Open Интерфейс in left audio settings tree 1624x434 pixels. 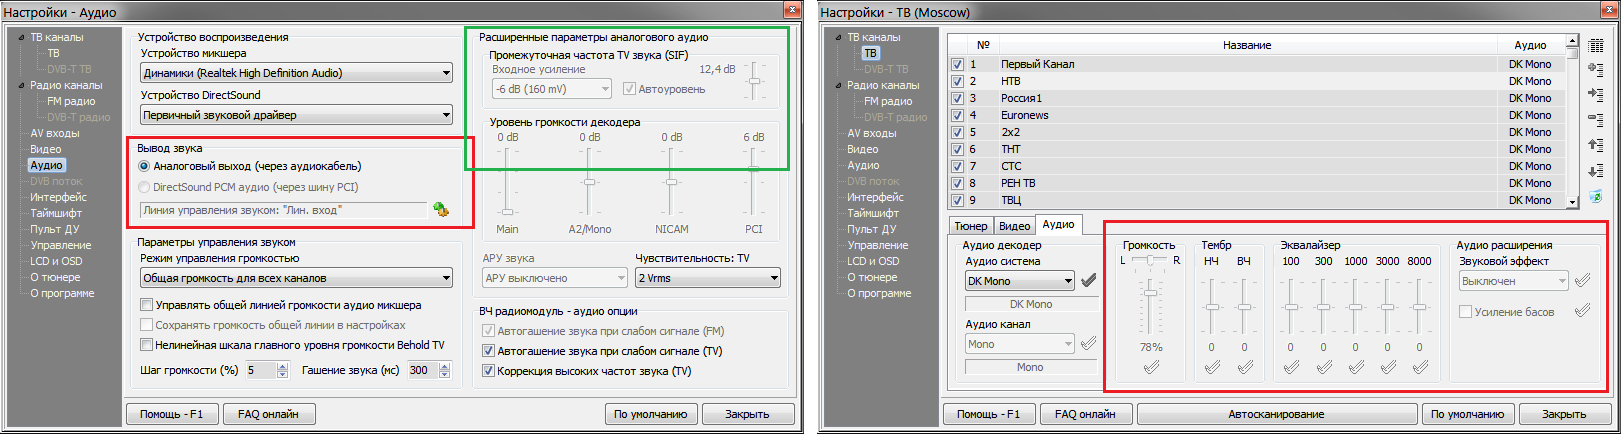[x=58, y=197]
